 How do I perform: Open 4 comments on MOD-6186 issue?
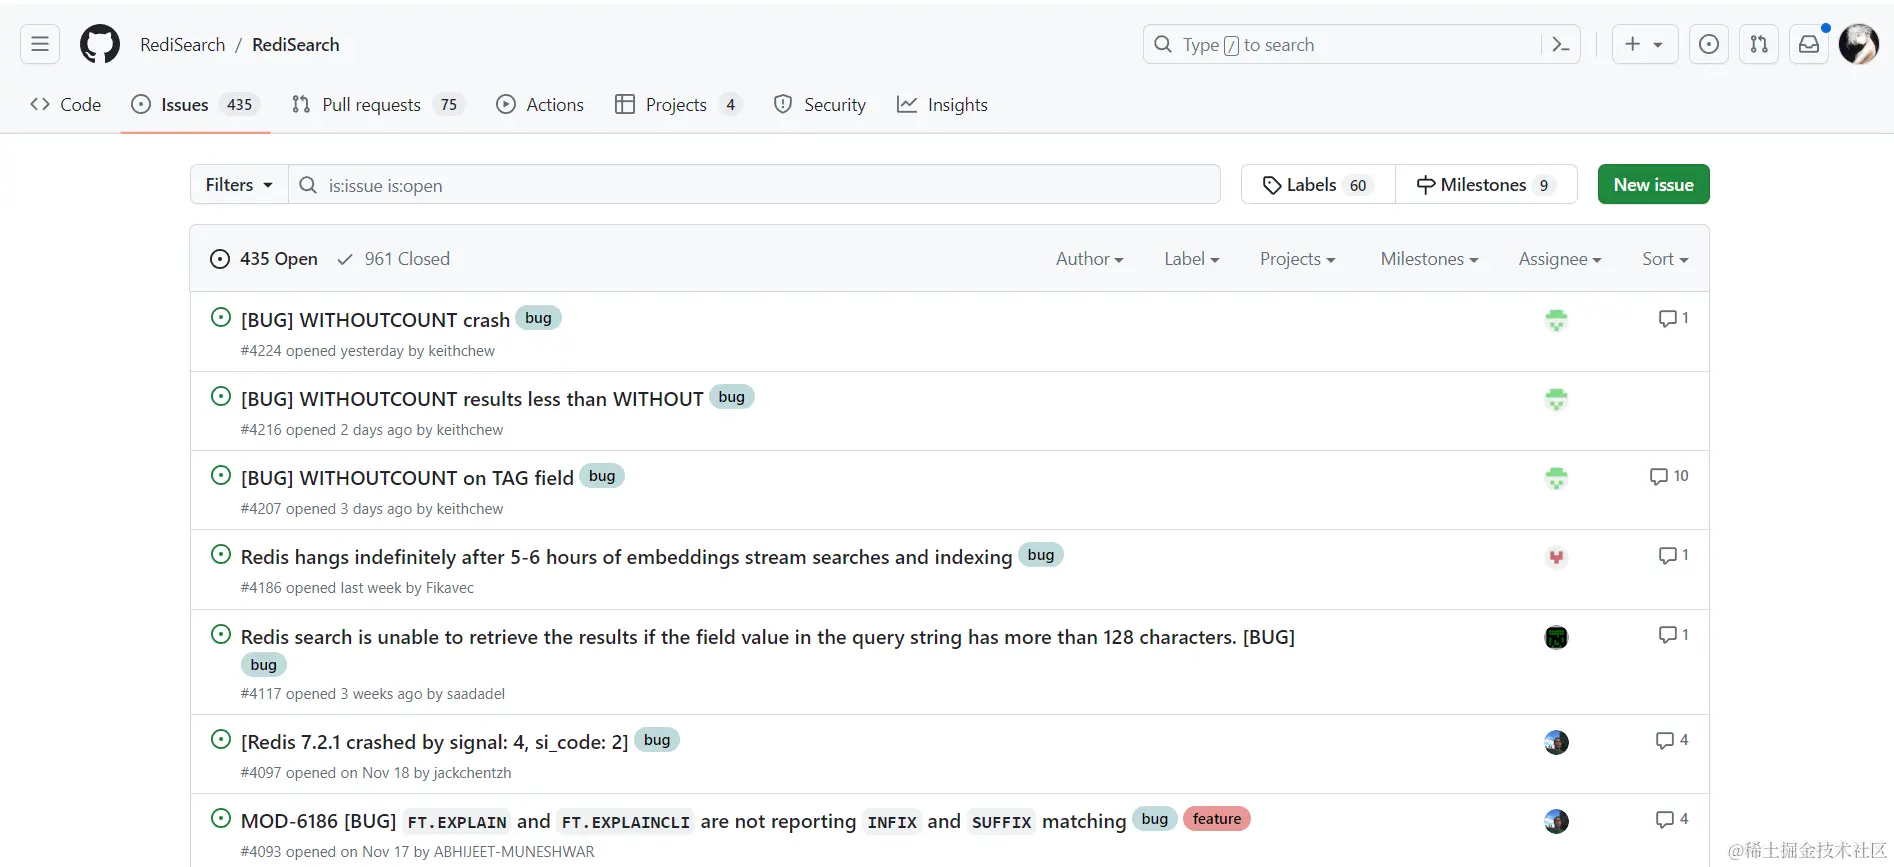(x=1672, y=819)
